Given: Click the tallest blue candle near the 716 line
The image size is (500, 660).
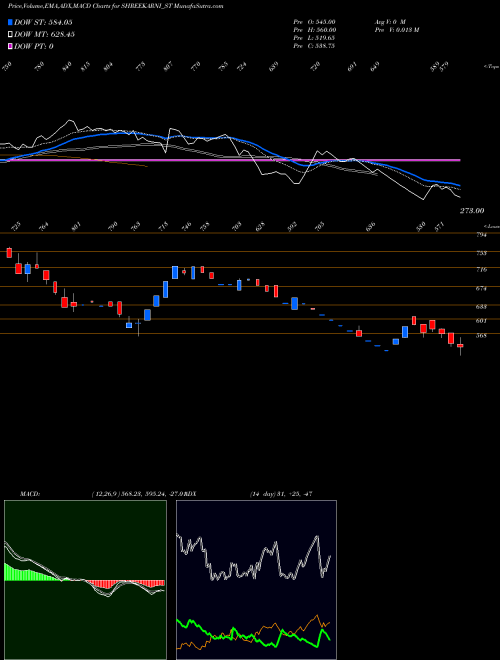Looking at the screenshot, I should (175, 272).
